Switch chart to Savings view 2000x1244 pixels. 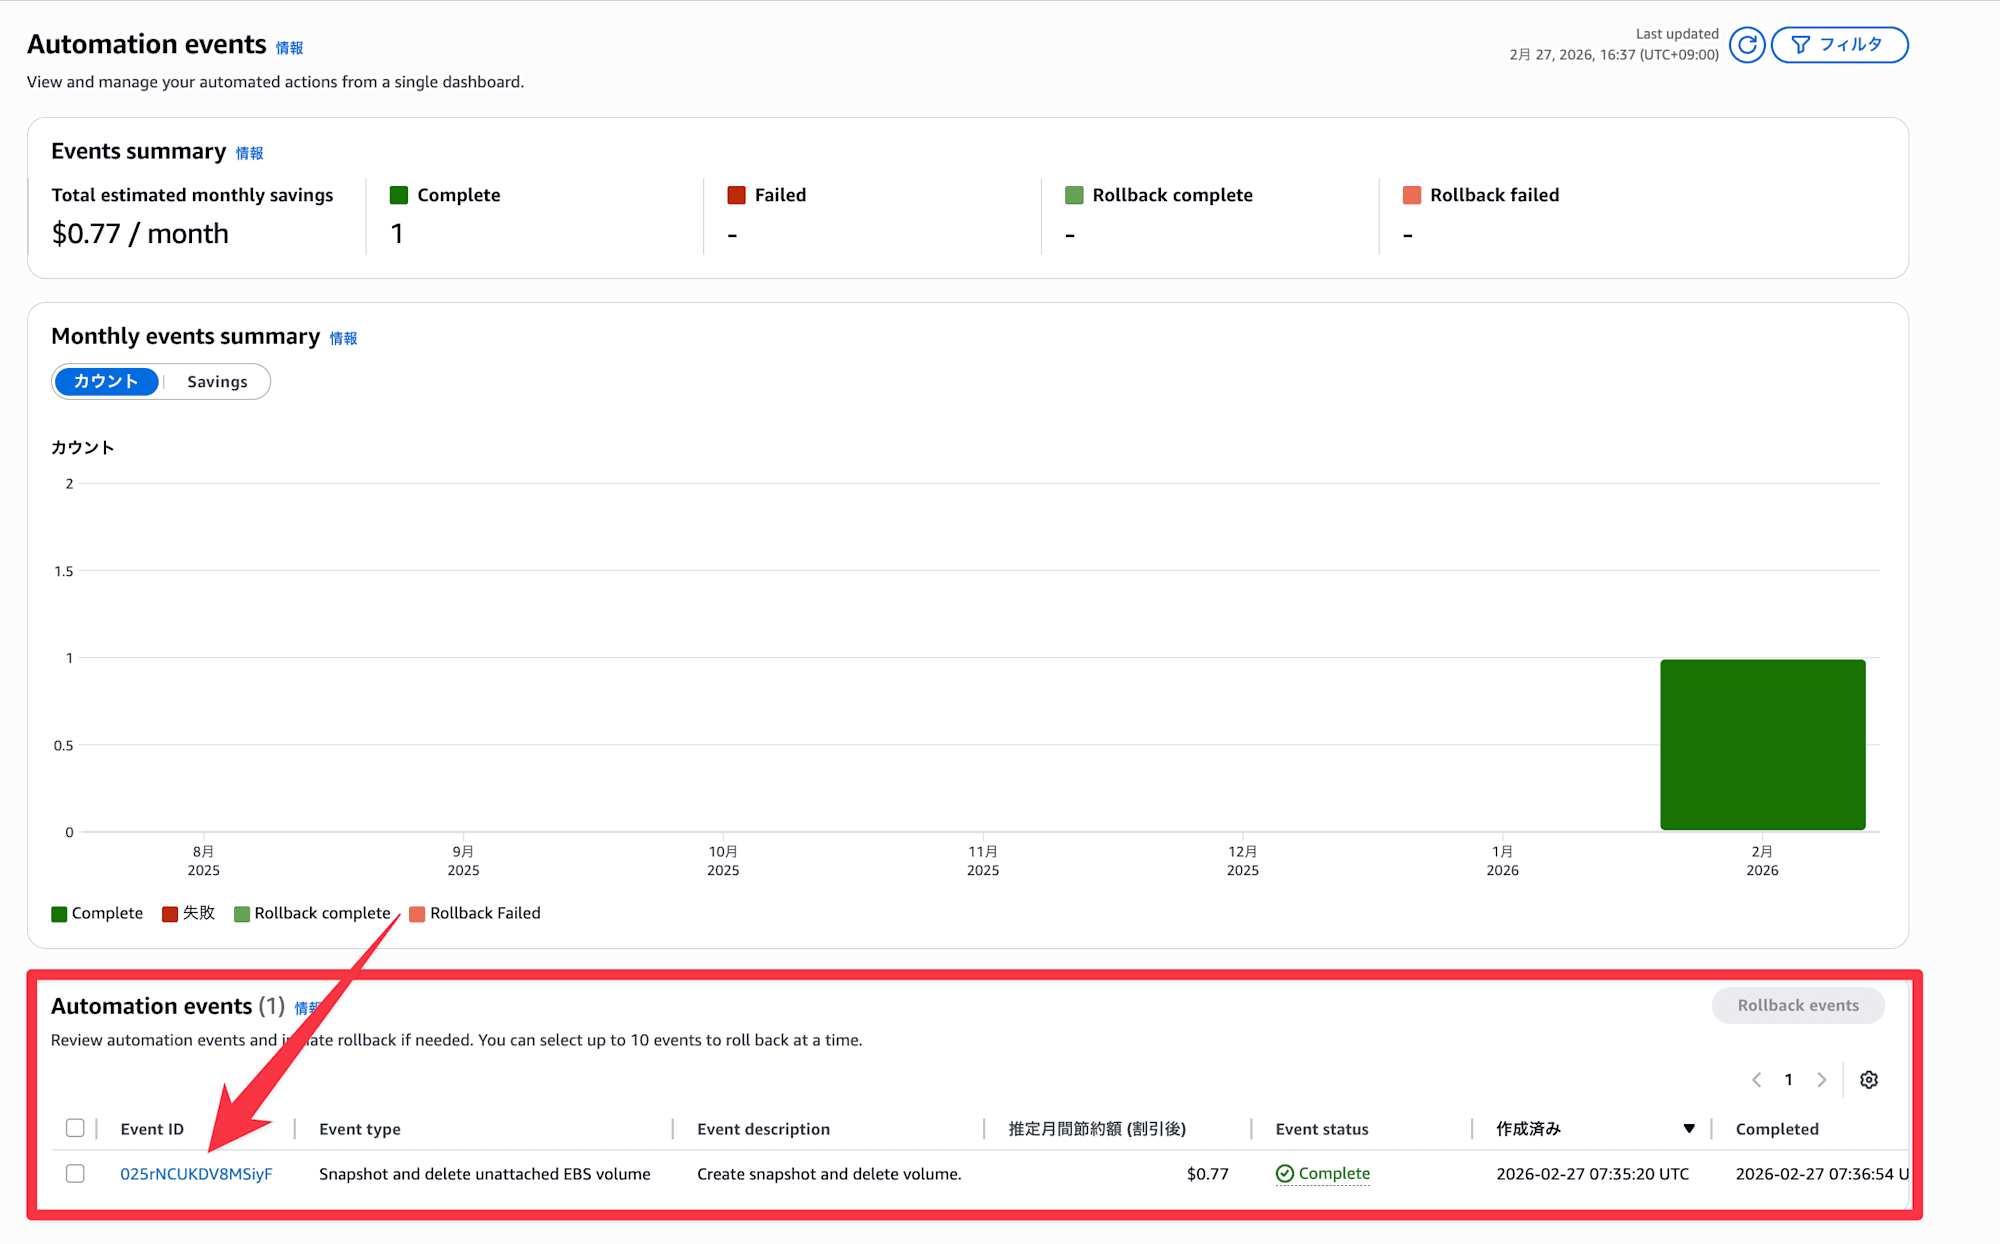(217, 382)
